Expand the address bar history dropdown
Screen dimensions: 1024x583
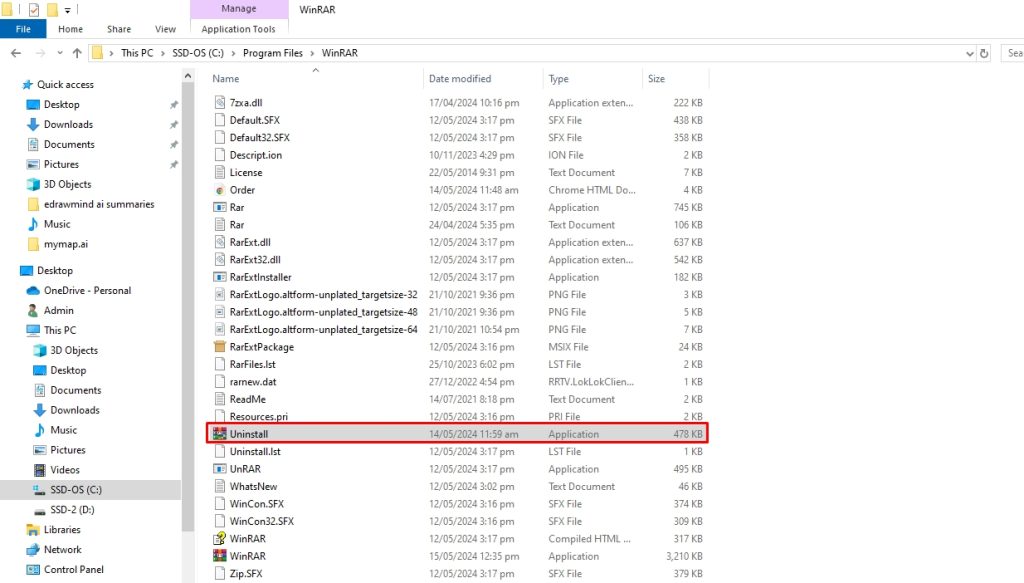[x=970, y=53]
